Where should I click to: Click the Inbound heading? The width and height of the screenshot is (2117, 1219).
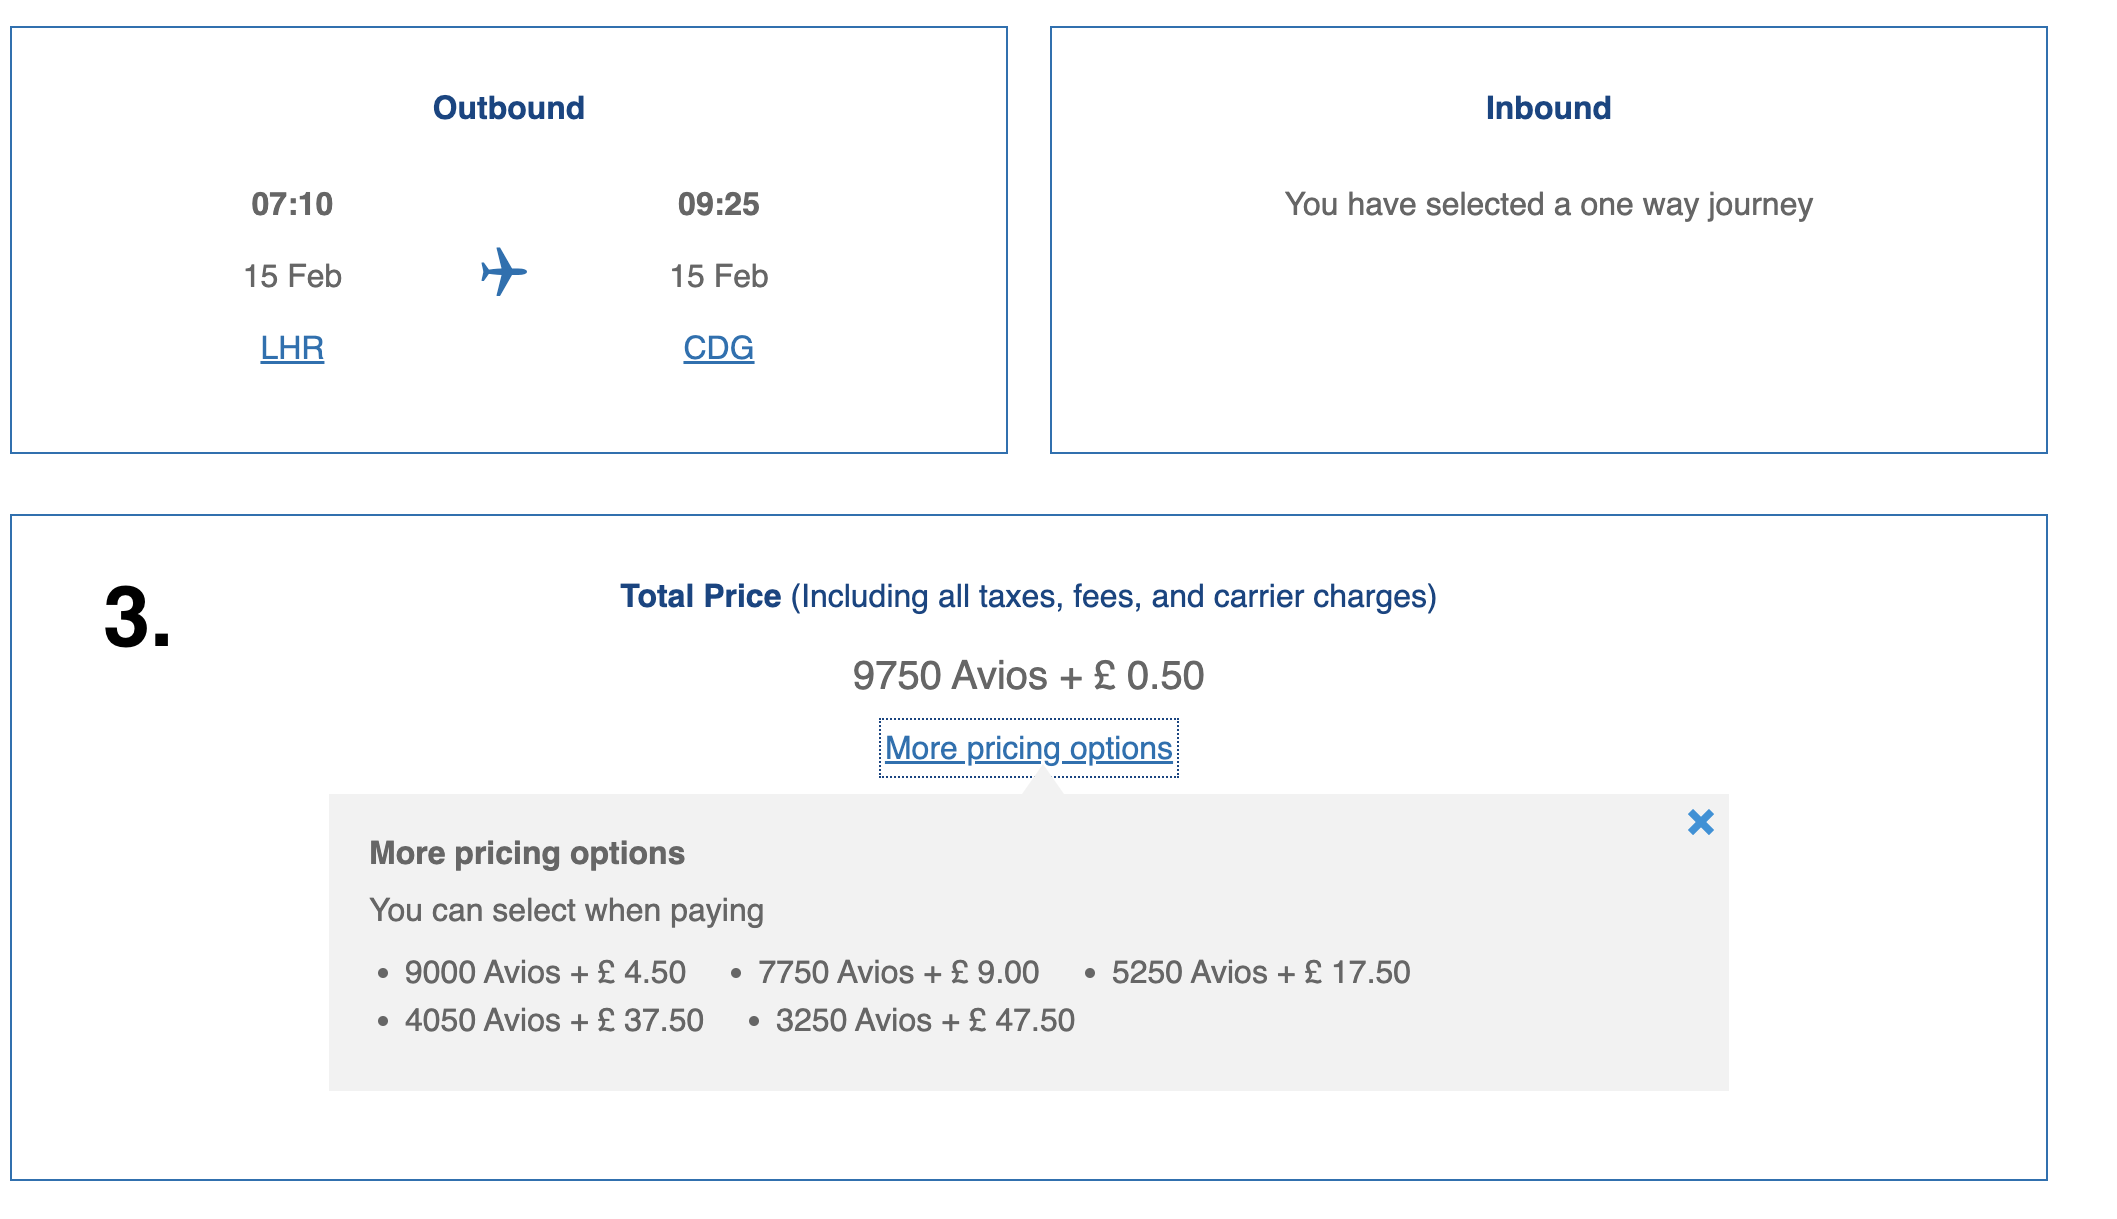click(1548, 108)
